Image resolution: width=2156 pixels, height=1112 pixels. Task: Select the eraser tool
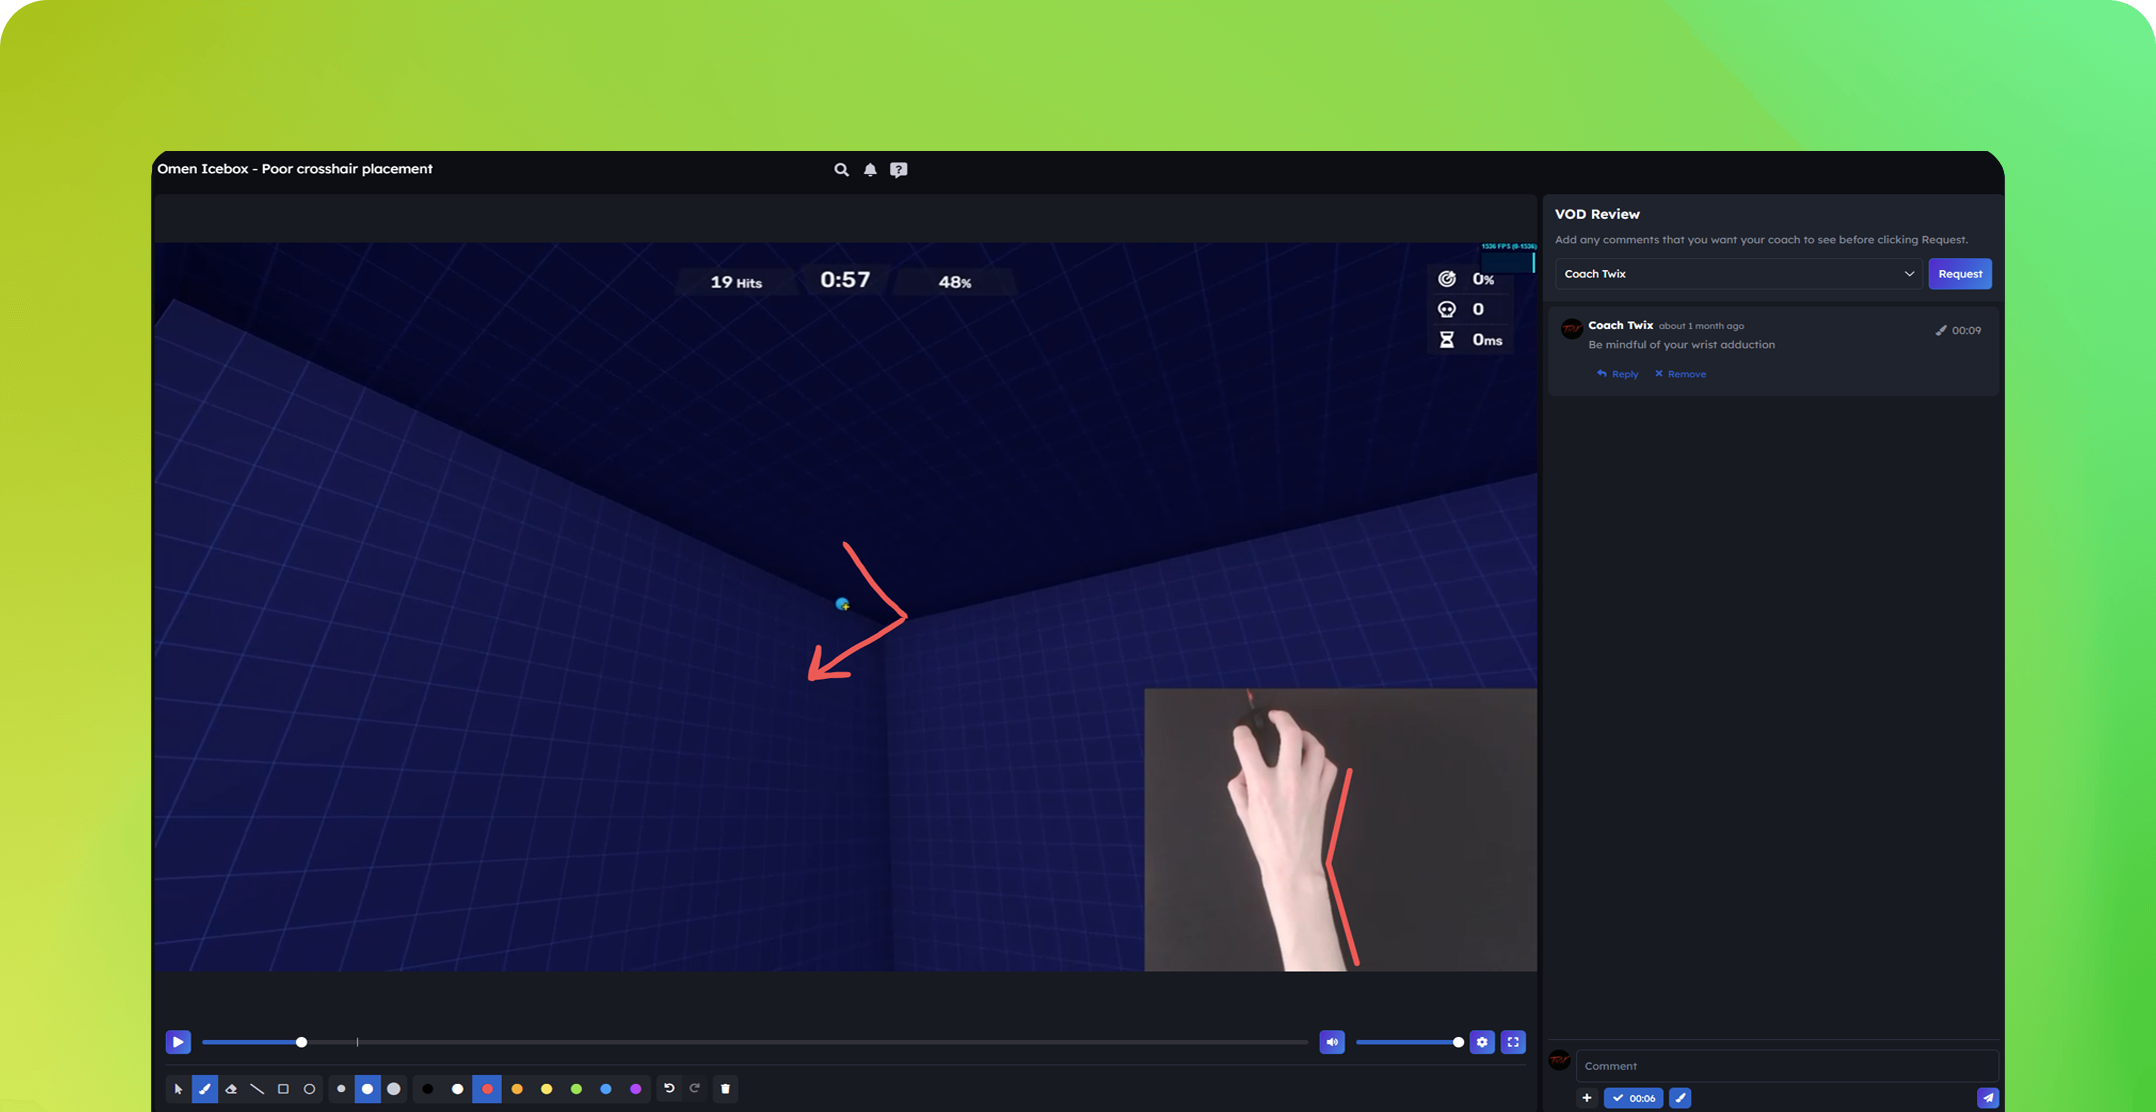[x=231, y=1089]
